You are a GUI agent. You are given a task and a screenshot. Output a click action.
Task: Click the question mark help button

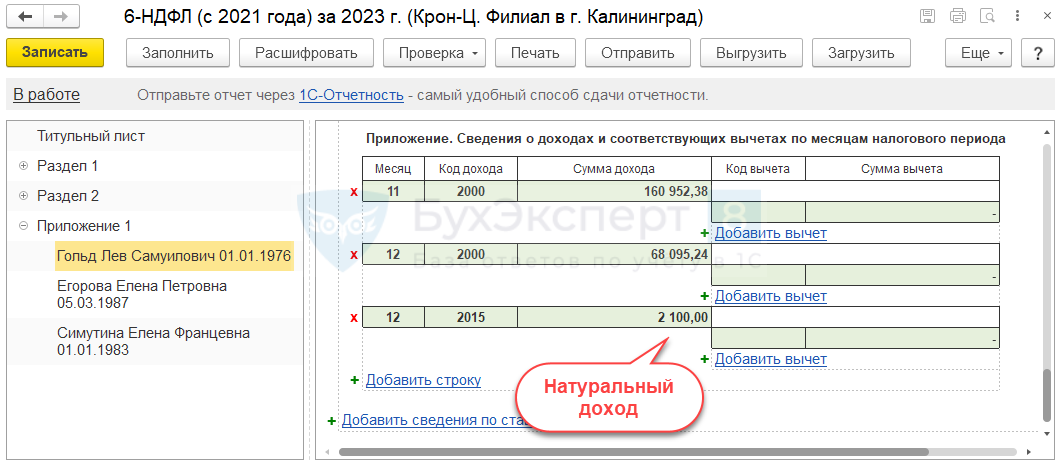pyautogui.click(x=1035, y=53)
